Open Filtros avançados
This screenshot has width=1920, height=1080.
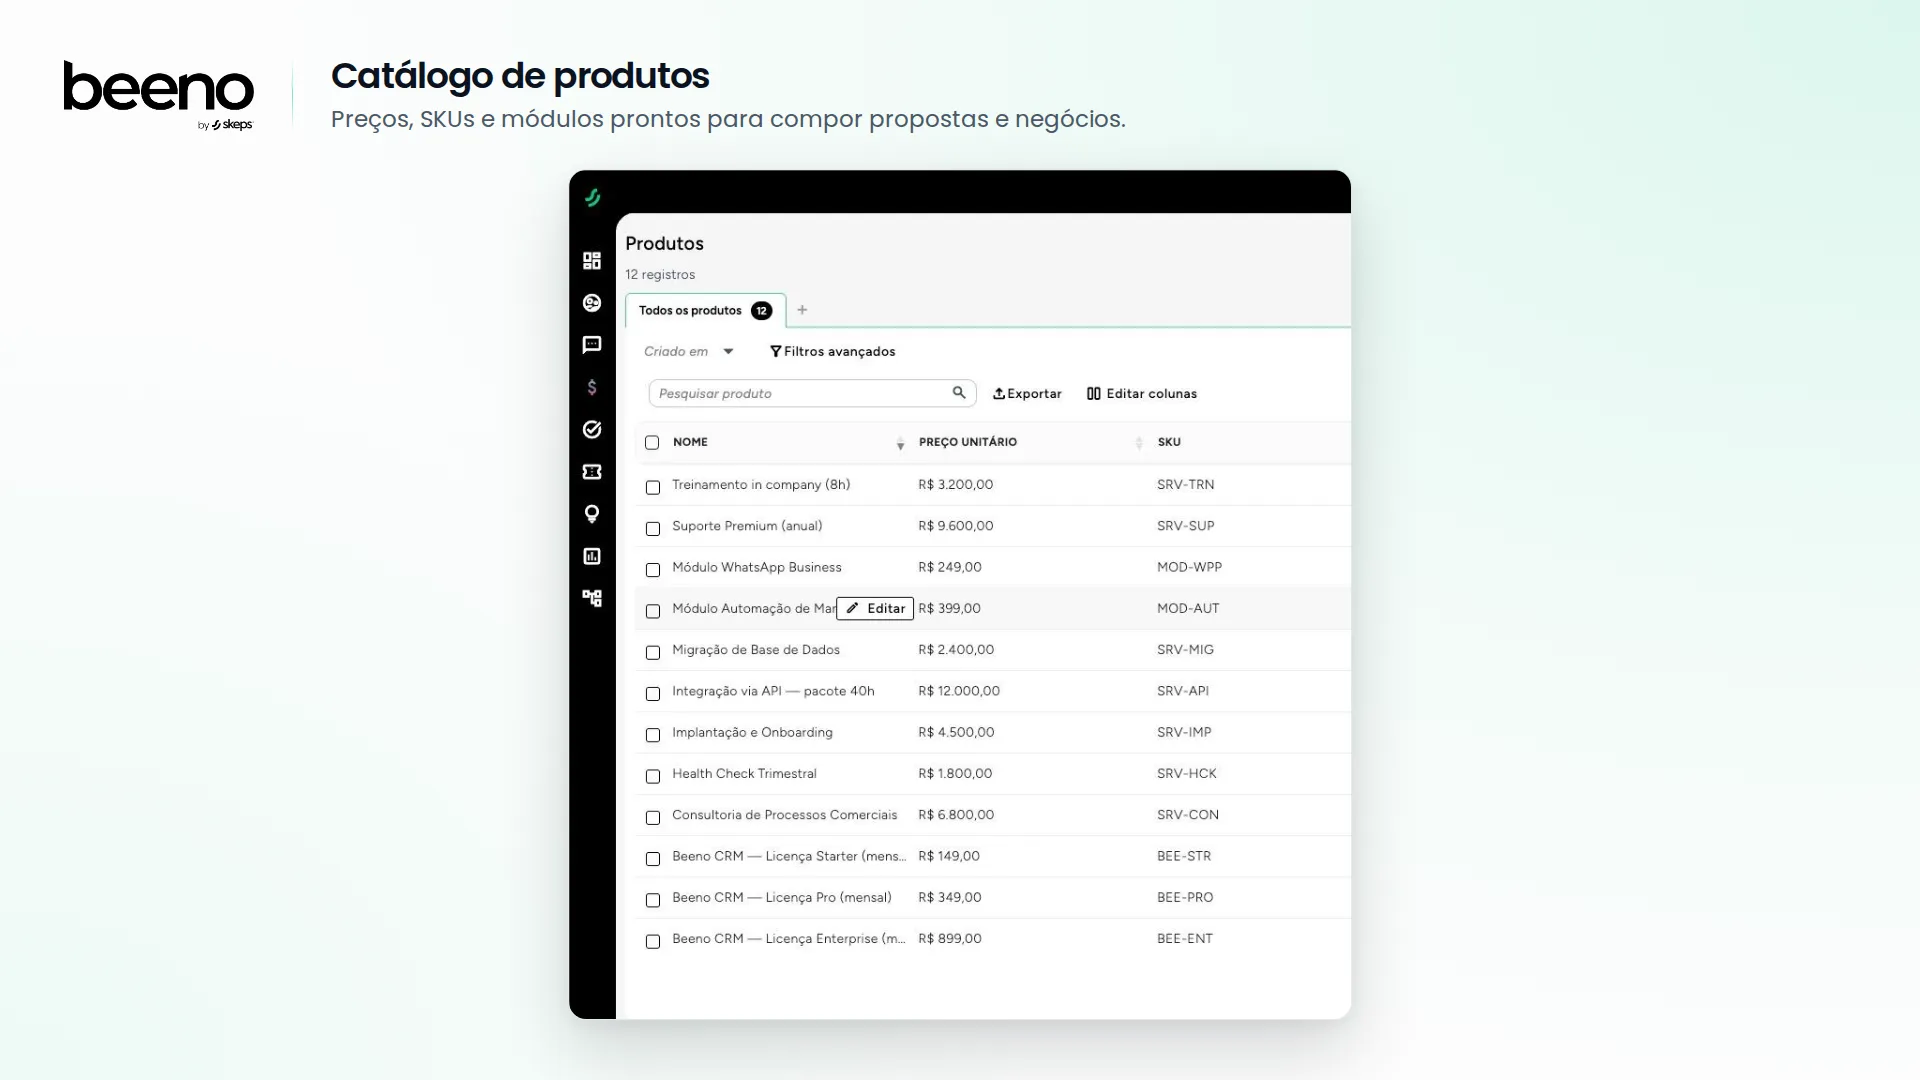click(x=832, y=351)
